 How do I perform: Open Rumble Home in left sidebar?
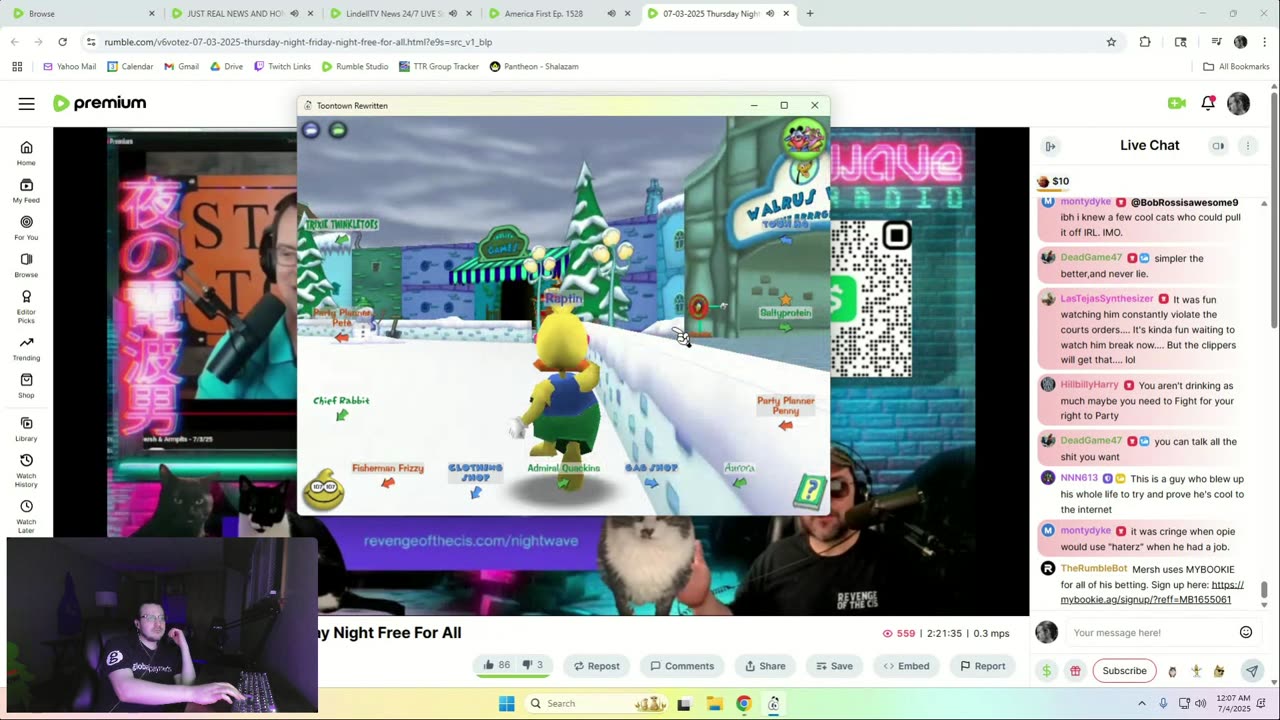[26, 153]
